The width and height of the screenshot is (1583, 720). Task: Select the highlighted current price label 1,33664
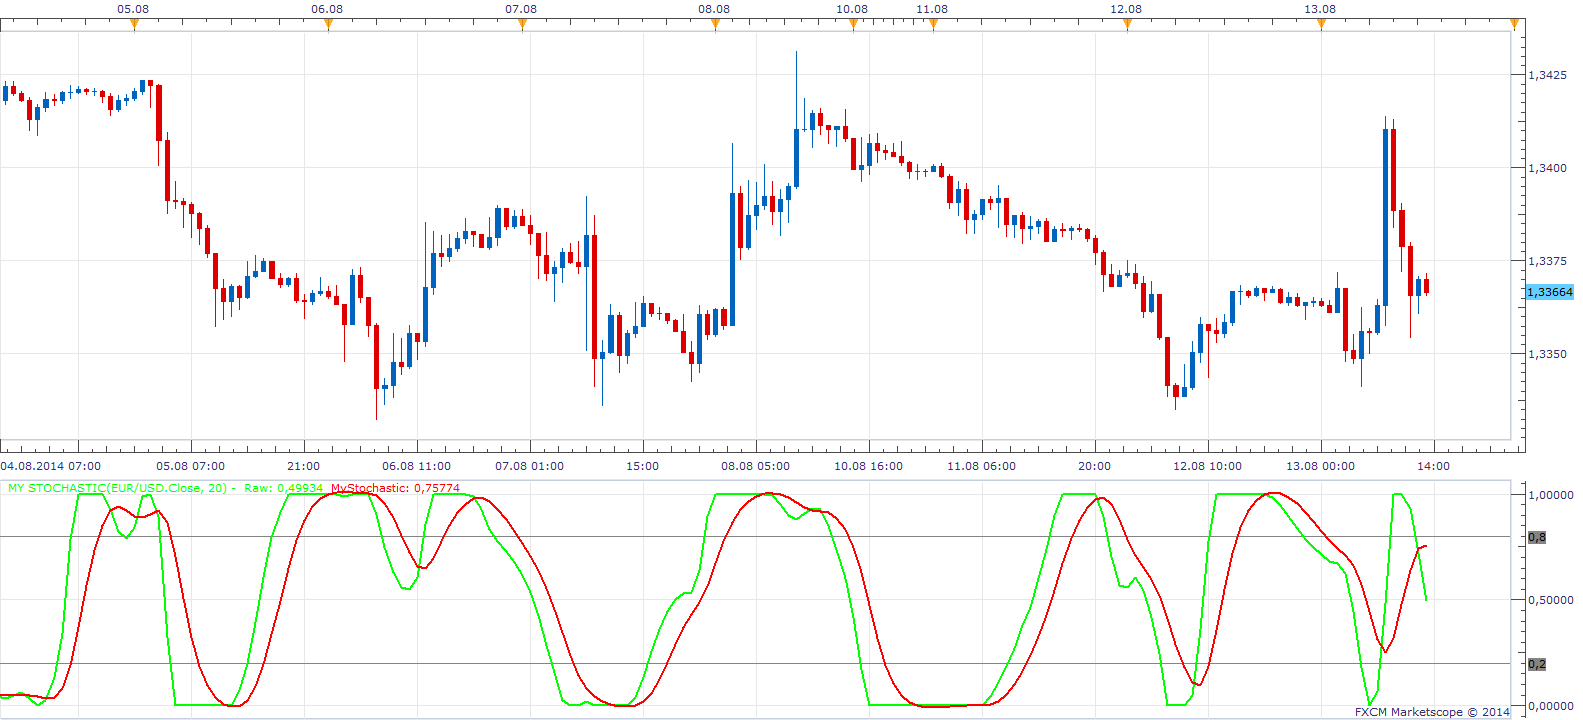[1549, 292]
